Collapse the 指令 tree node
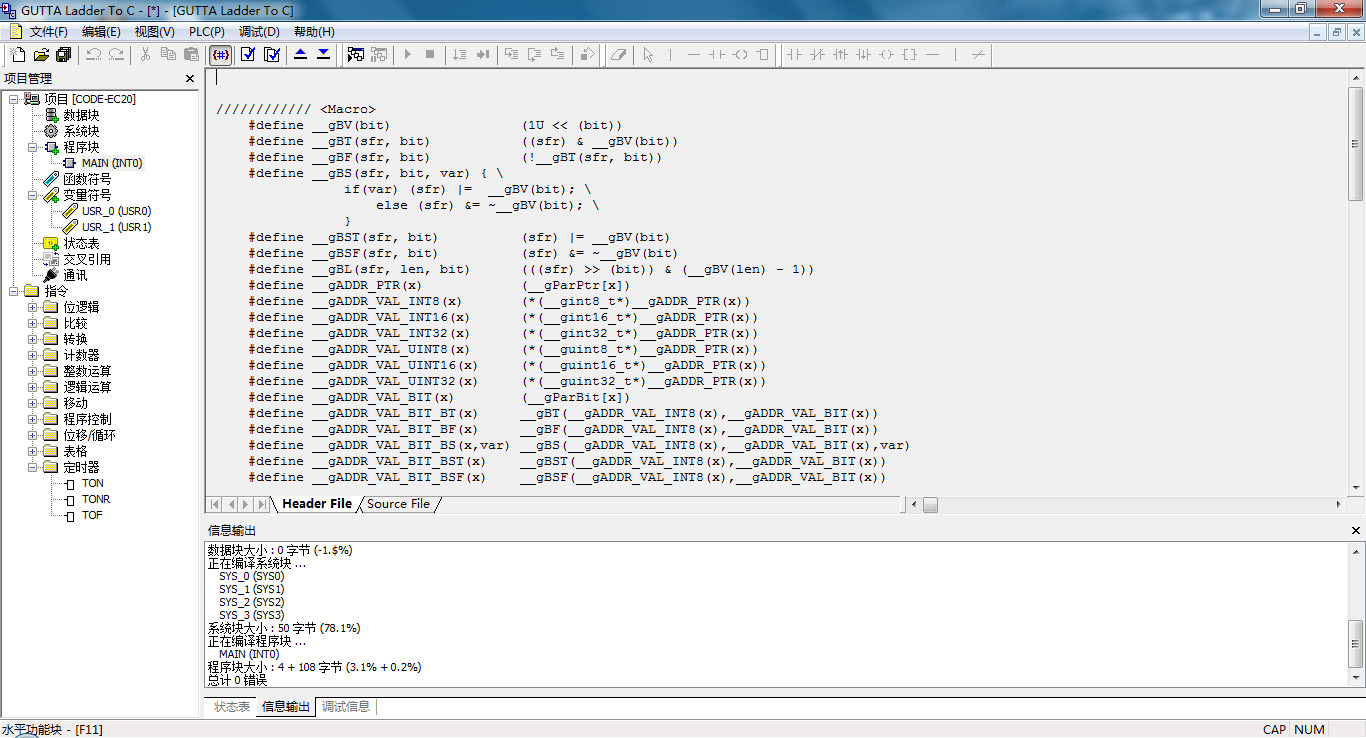 coord(14,291)
